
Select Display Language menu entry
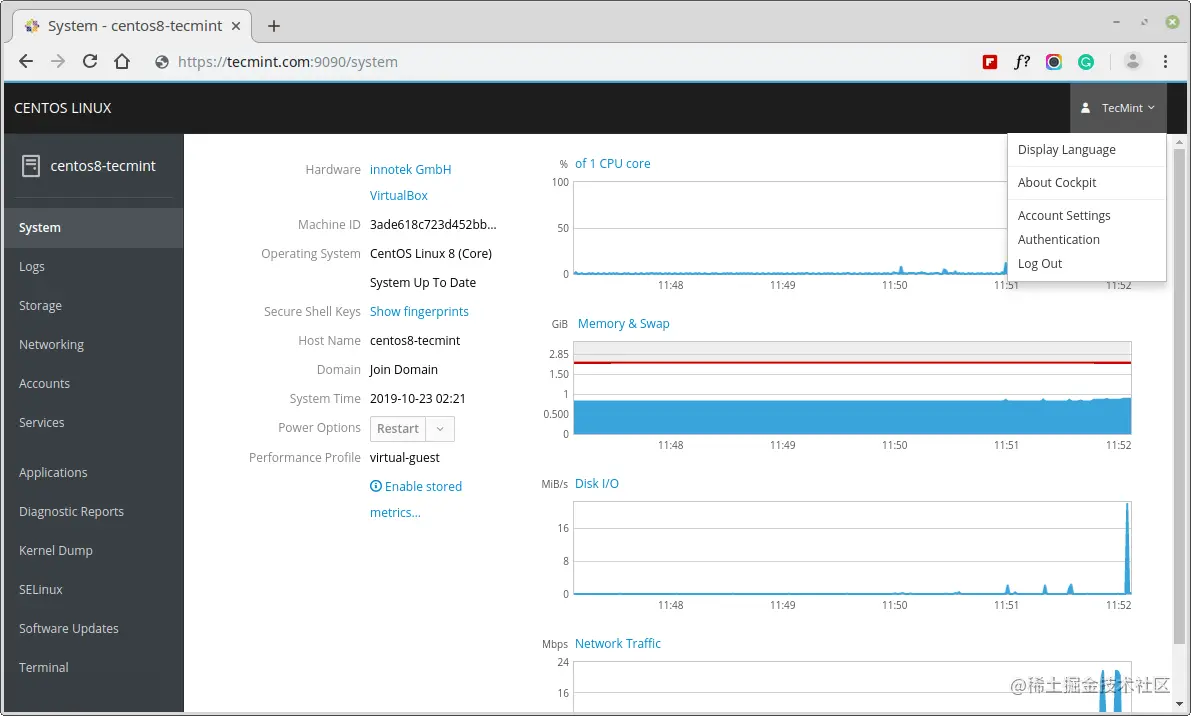[x=1066, y=150]
